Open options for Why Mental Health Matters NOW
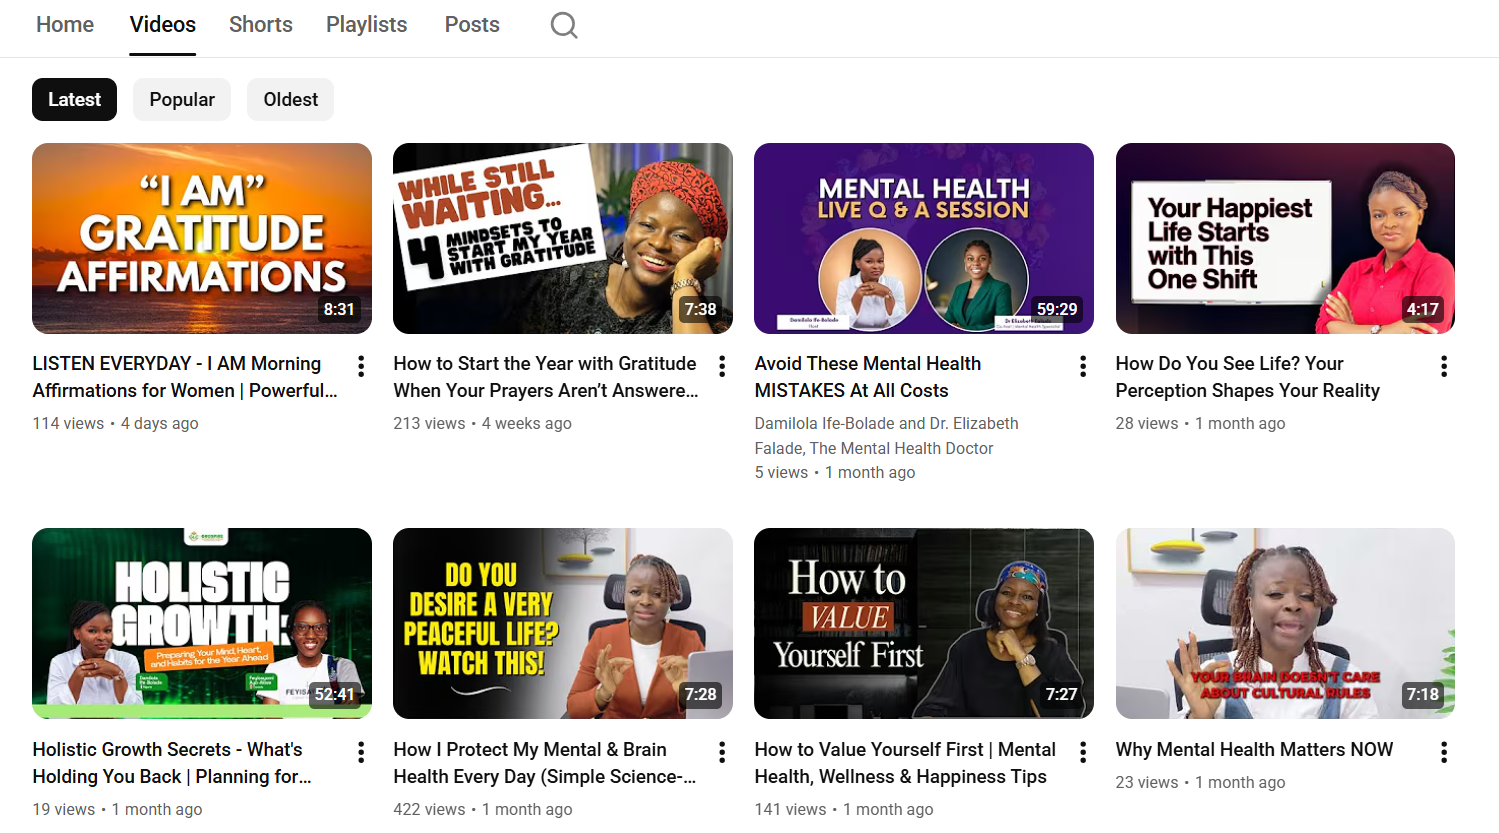 tap(1444, 752)
